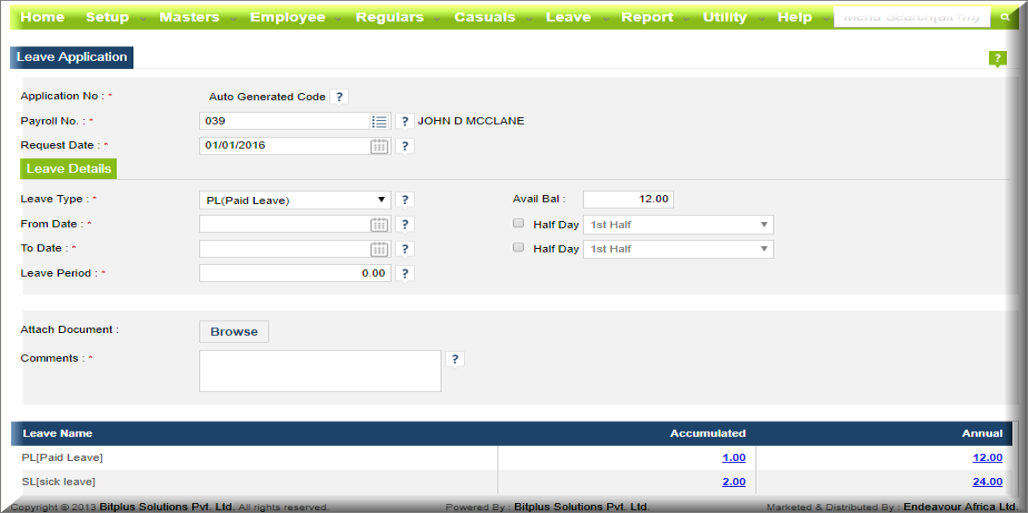Image resolution: width=1028 pixels, height=513 pixels.
Task: Click PL annual value 12.00 link
Action: coord(987,458)
